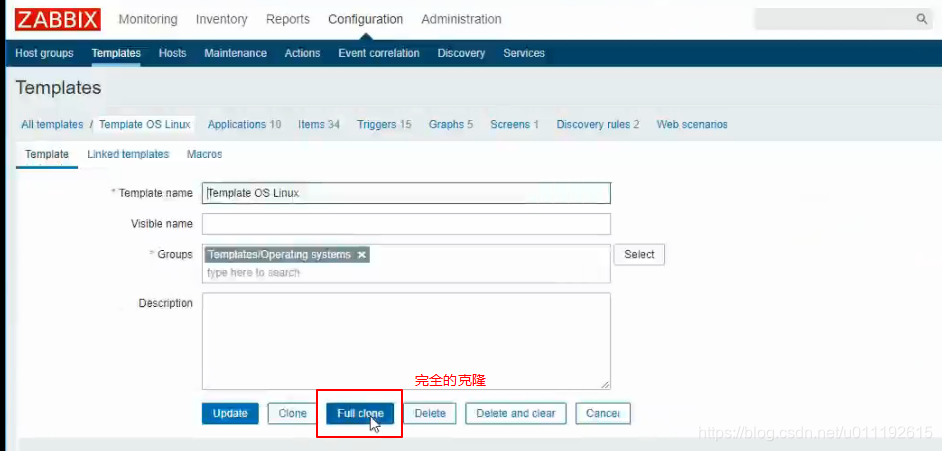
Task: Focus the Template name field
Action: [x=406, y=193]
